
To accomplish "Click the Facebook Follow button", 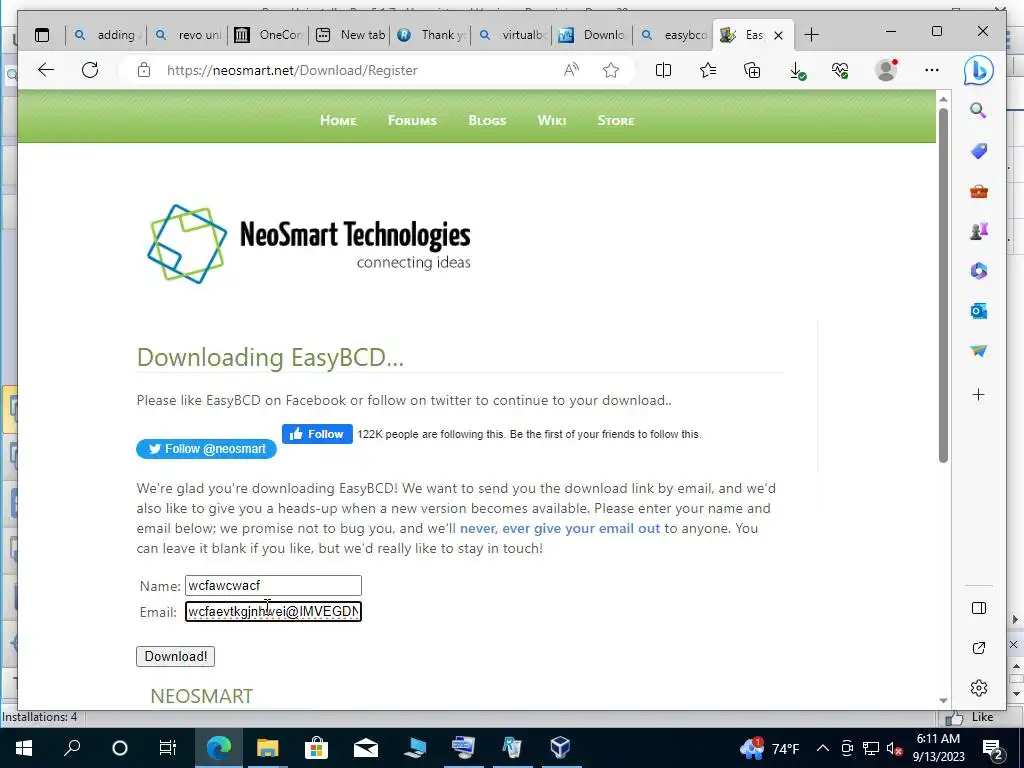I will (x=317, y=434).
